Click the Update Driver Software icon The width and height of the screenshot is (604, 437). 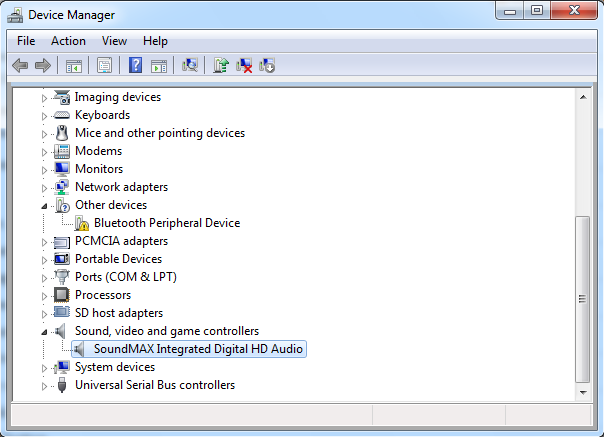221,65
